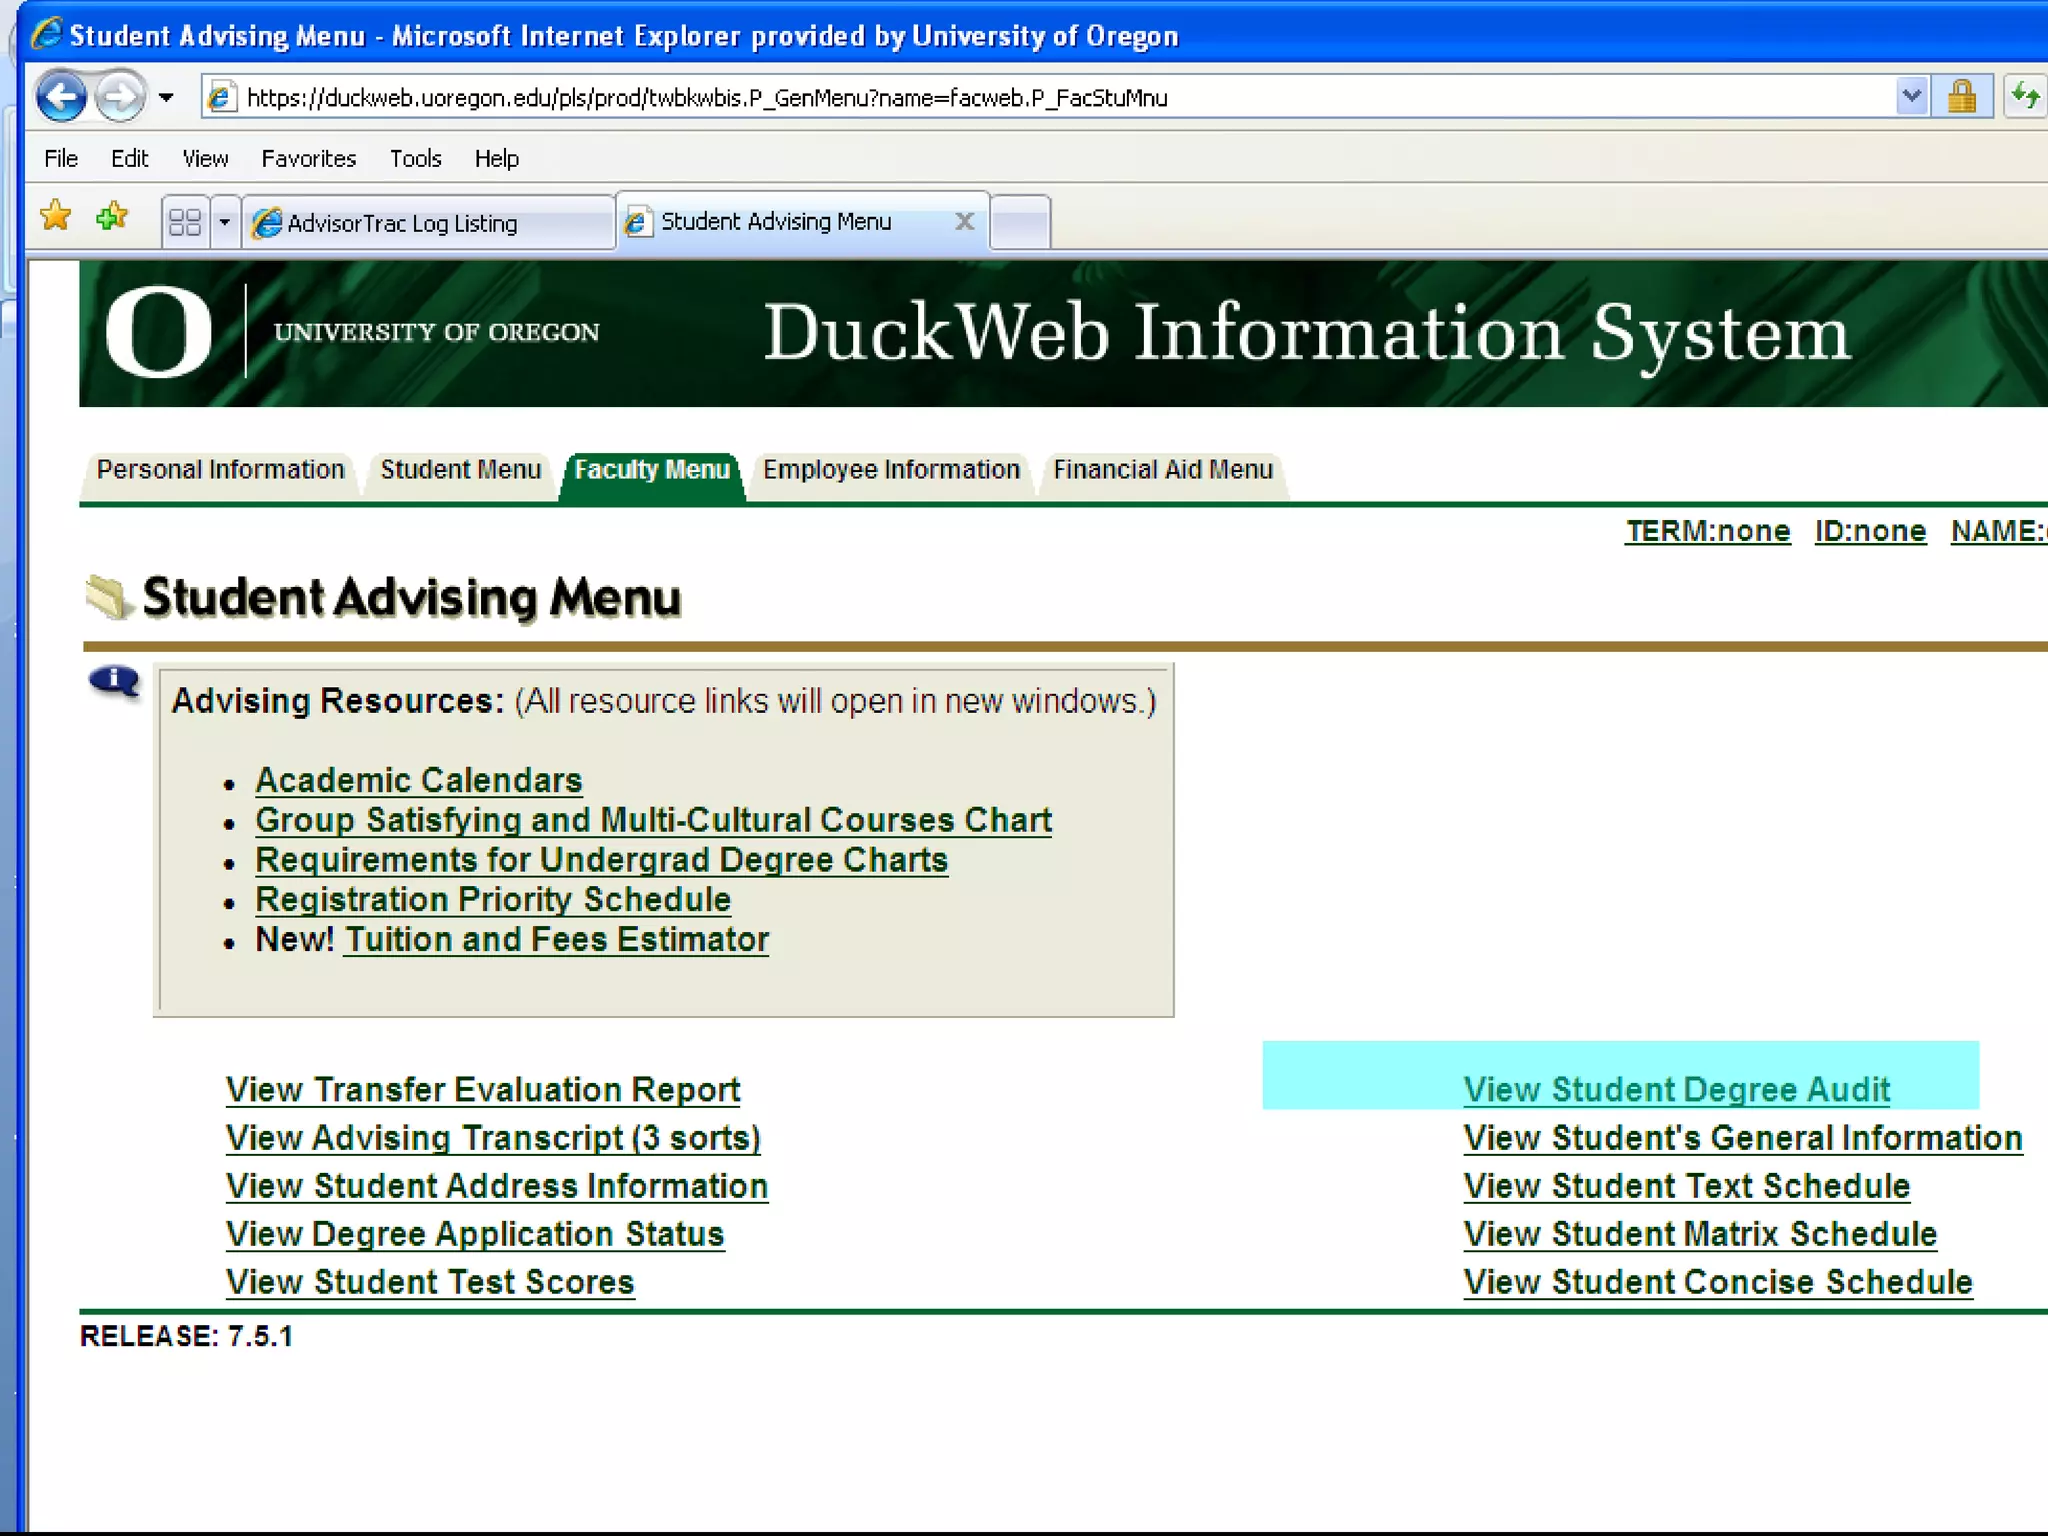Click the security lock icon in address bar
The image size is (2048, 1536).
(1961, 97)
